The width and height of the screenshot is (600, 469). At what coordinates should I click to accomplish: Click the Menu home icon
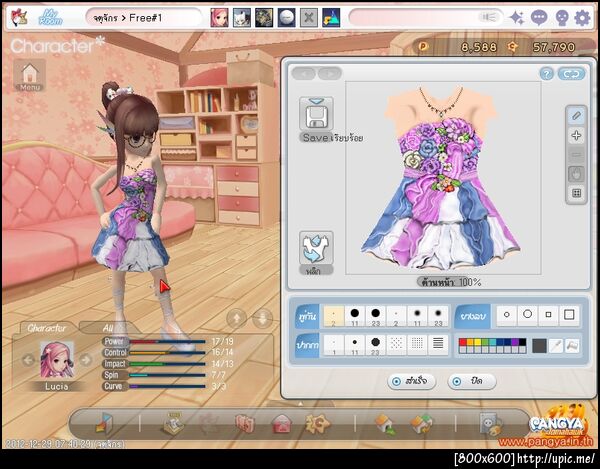pos(30,75)
